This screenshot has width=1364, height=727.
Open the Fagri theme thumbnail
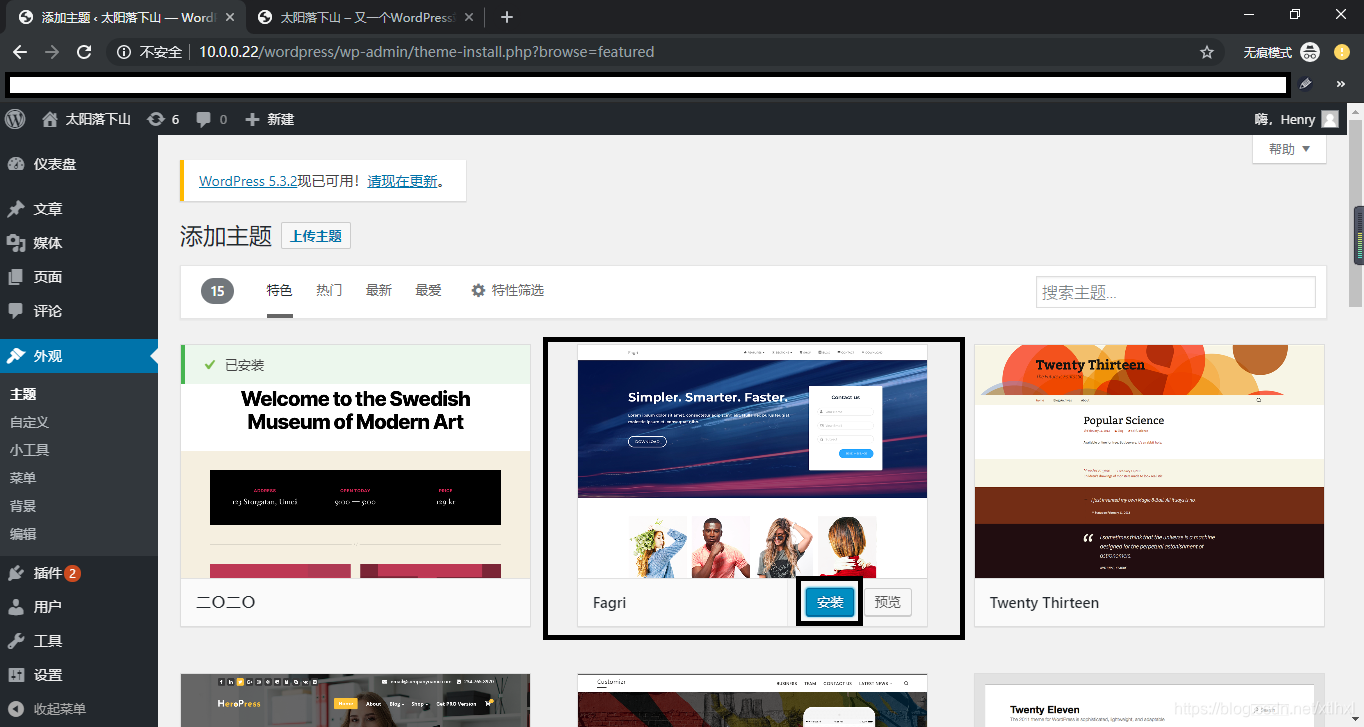point(752,461)
